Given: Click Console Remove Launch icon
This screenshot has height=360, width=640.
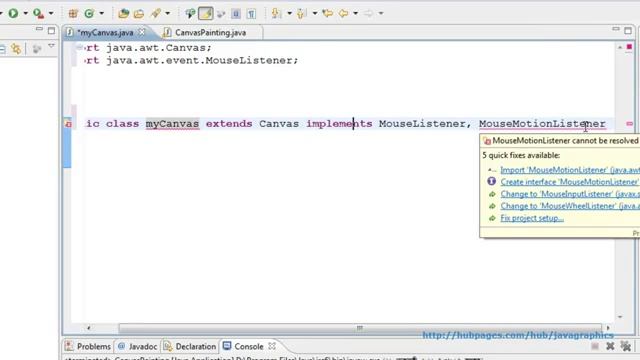Looking at the screenshot, I should coord(610,346).
